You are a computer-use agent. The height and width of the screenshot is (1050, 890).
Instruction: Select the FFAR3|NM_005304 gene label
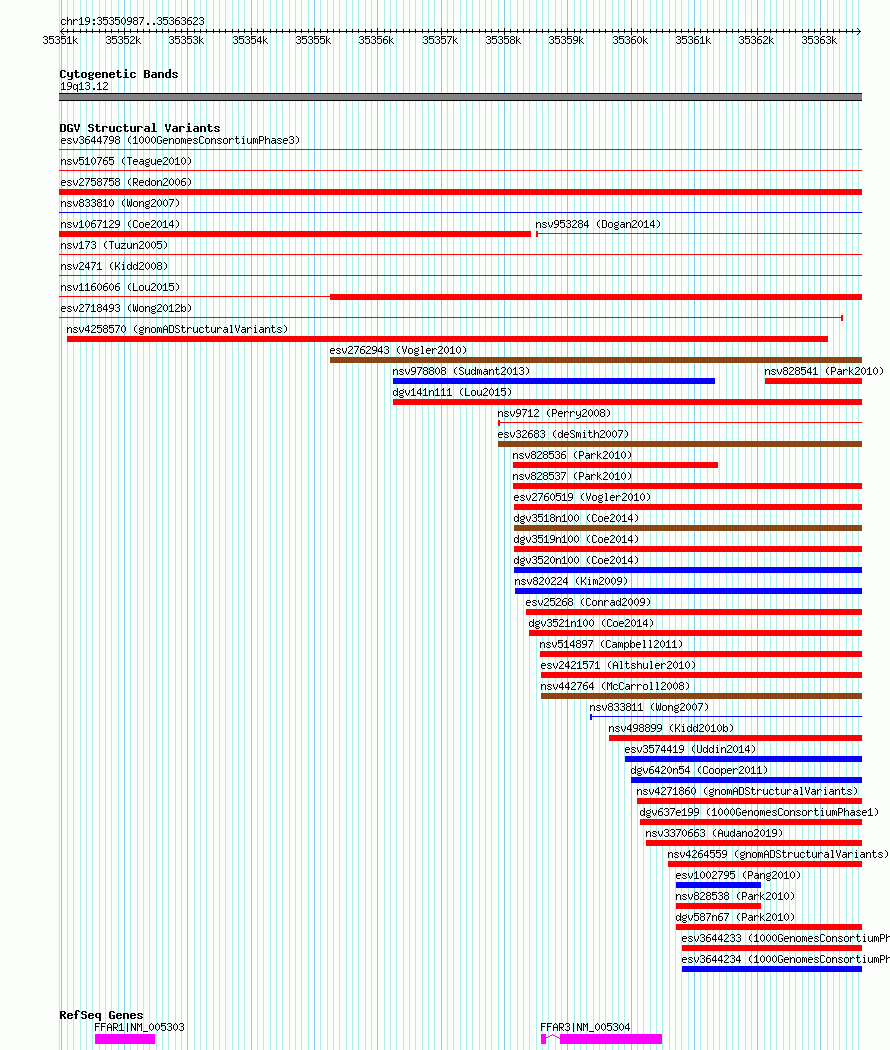tap(585, 1027)
